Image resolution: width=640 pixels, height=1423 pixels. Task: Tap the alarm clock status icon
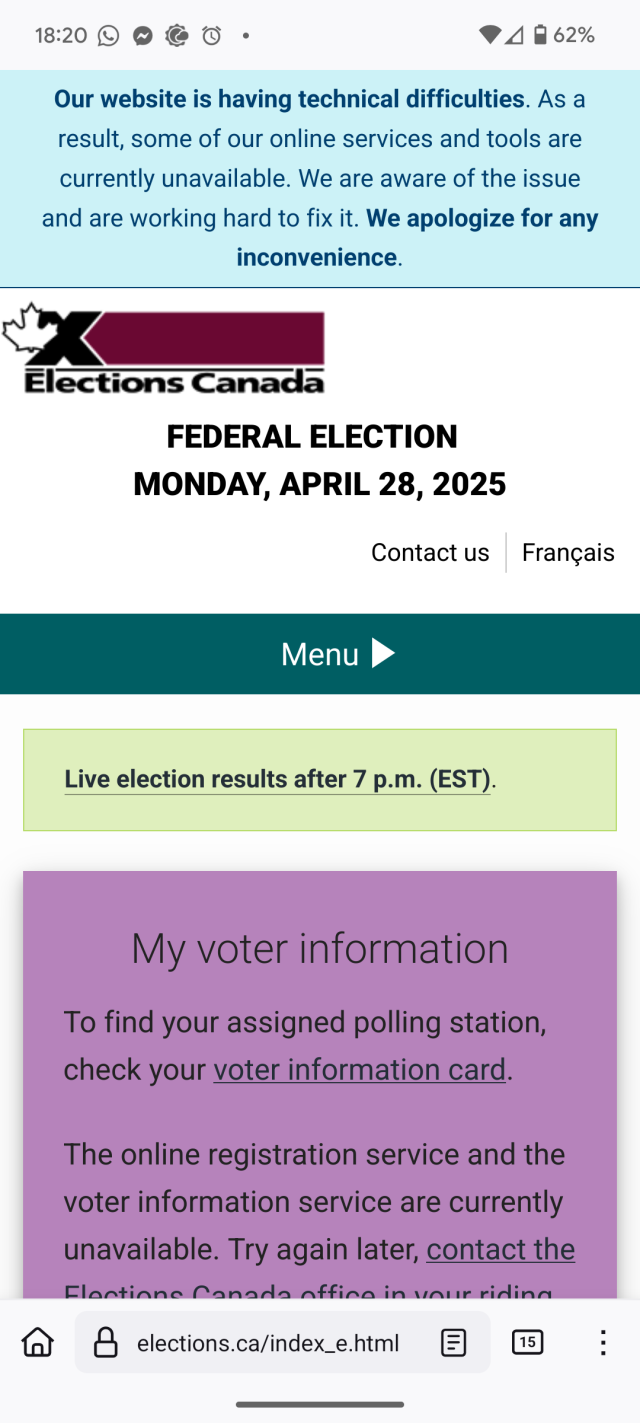(x=212, y=36)
